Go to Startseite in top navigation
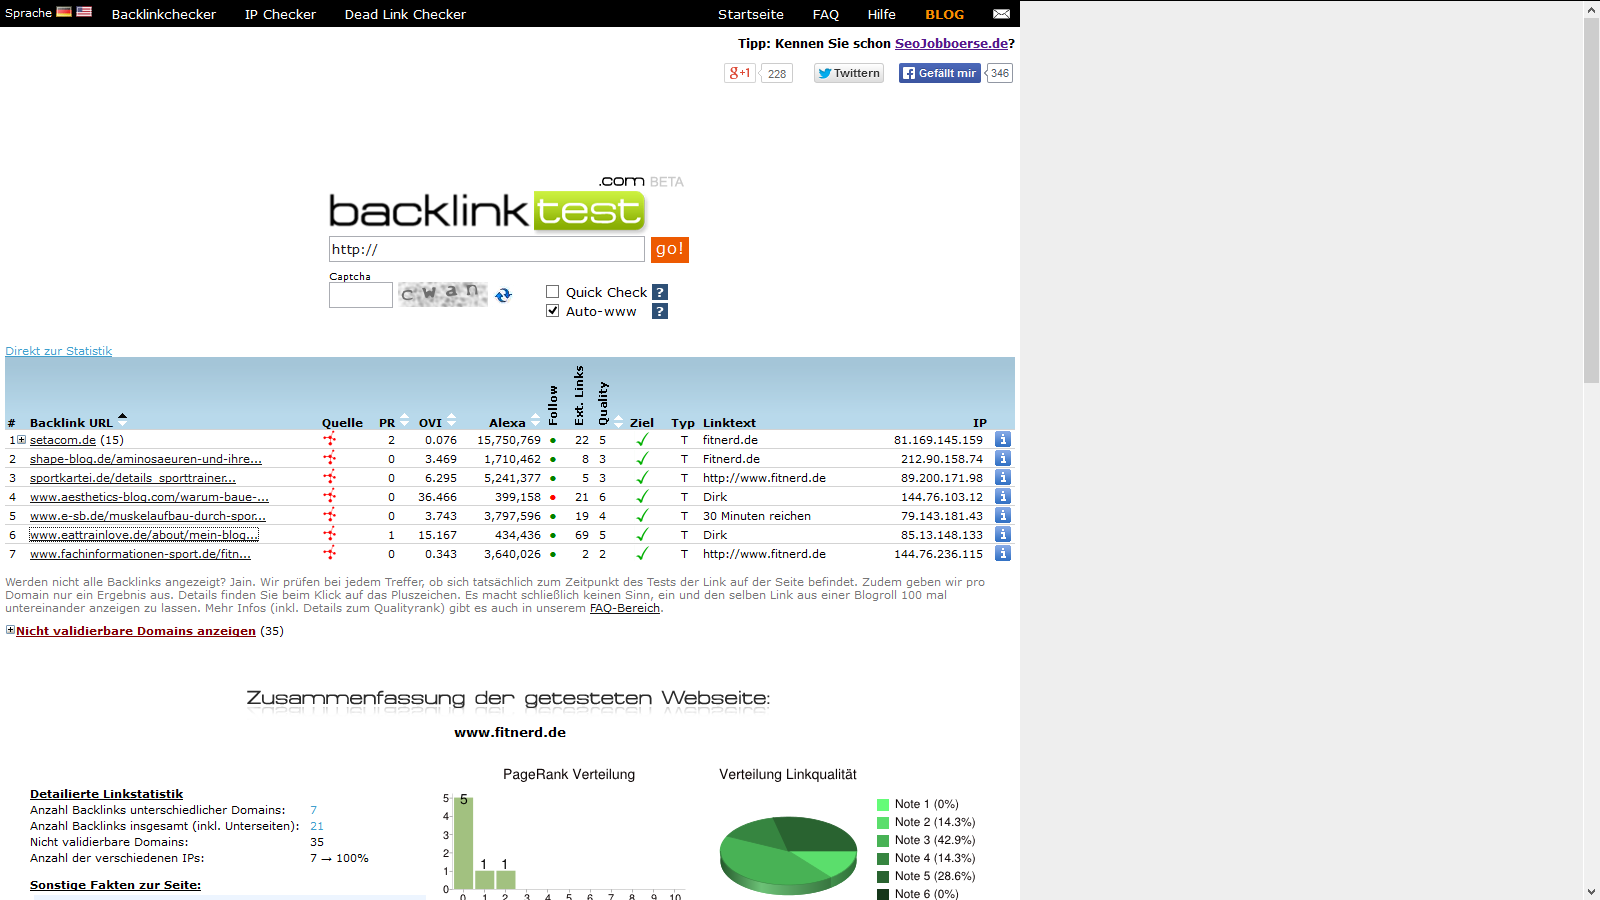The image size is (1600, 900). pyautogui.click(x=751, y=14)
